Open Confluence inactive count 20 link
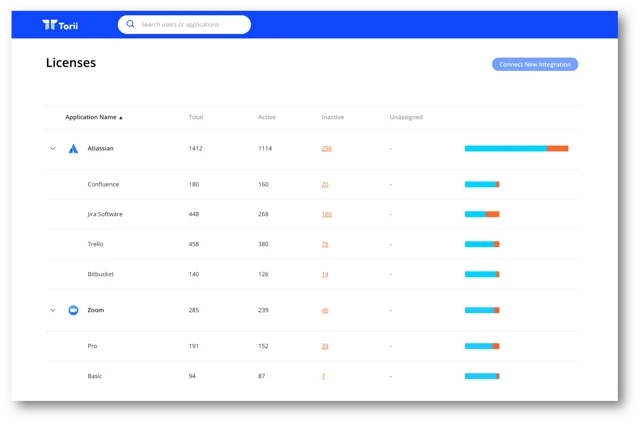640x423 pixels. coord(325,185)
